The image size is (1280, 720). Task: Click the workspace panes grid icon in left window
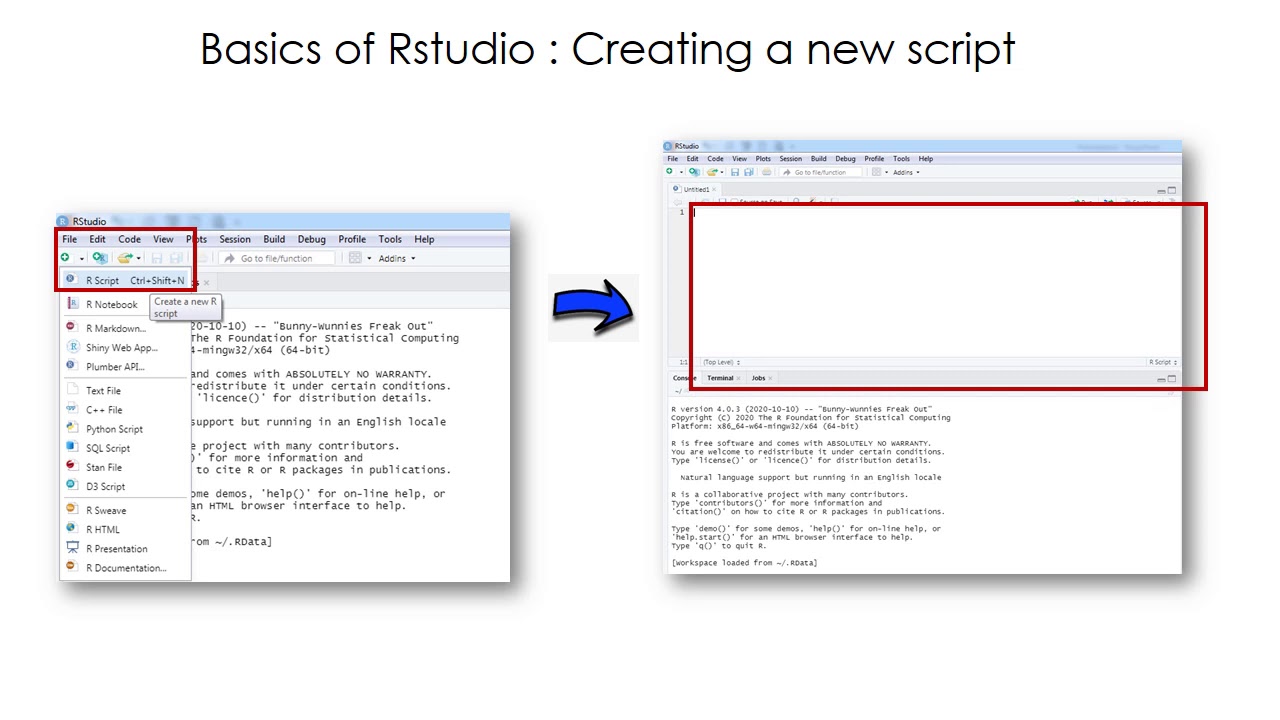pyautogui.click(x=355, y=258)
